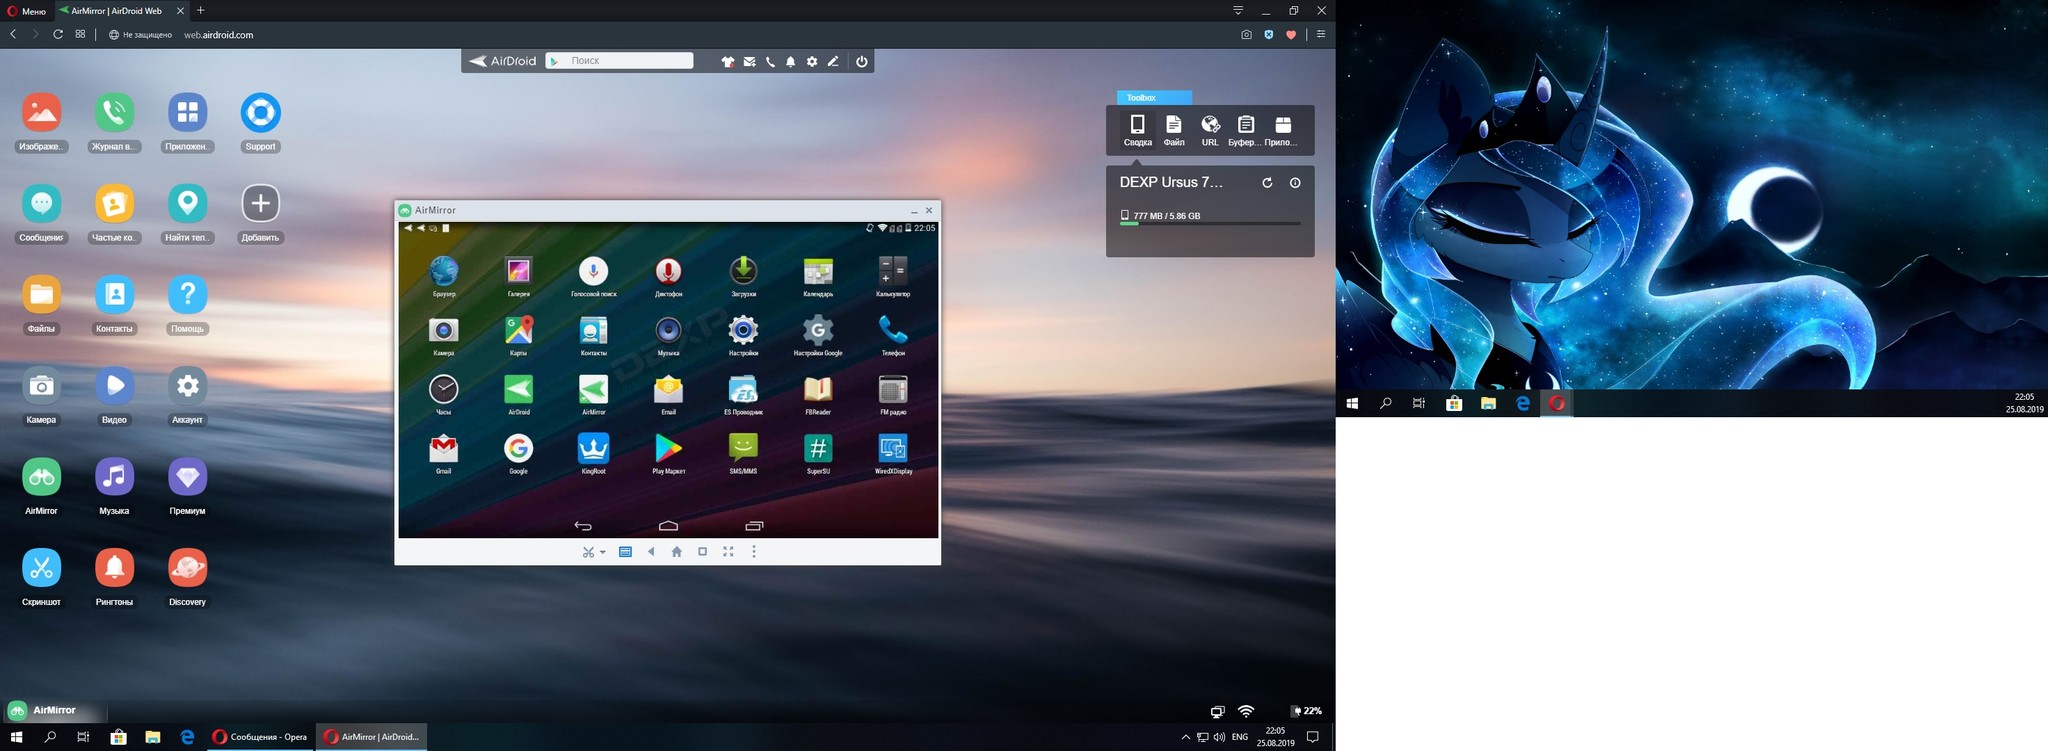
Task: Launch WiredXDisplay in the AirMirror phone screen
Action: click(893, 448)
